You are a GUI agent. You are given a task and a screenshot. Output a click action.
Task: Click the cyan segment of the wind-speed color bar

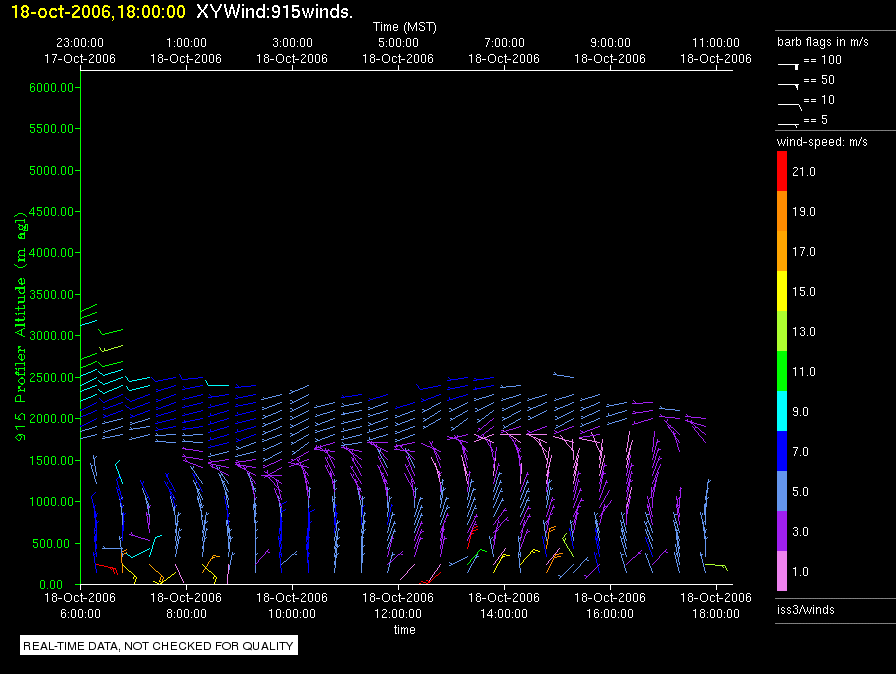coord(783,411)
